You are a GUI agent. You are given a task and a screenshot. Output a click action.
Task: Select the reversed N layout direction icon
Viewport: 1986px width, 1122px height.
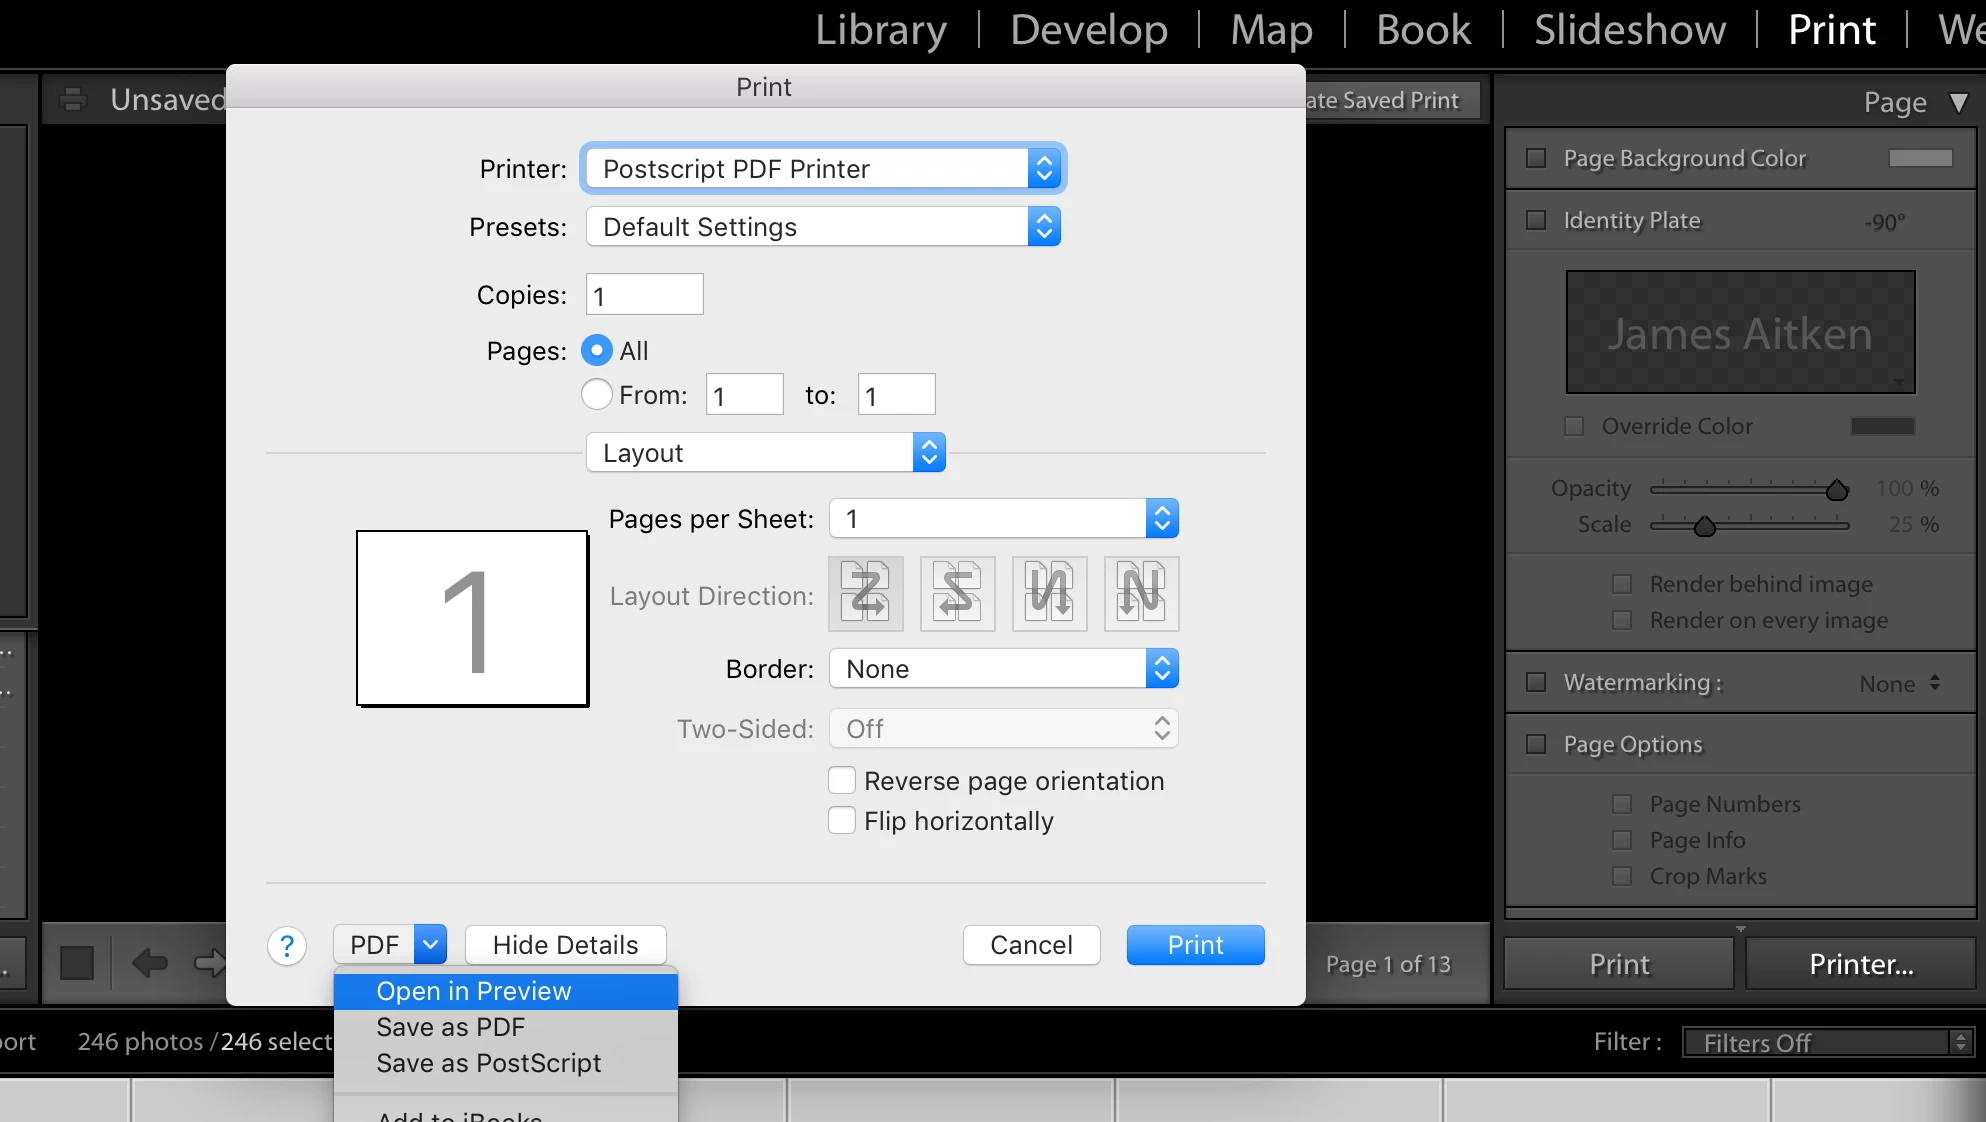click(1049, 594)
